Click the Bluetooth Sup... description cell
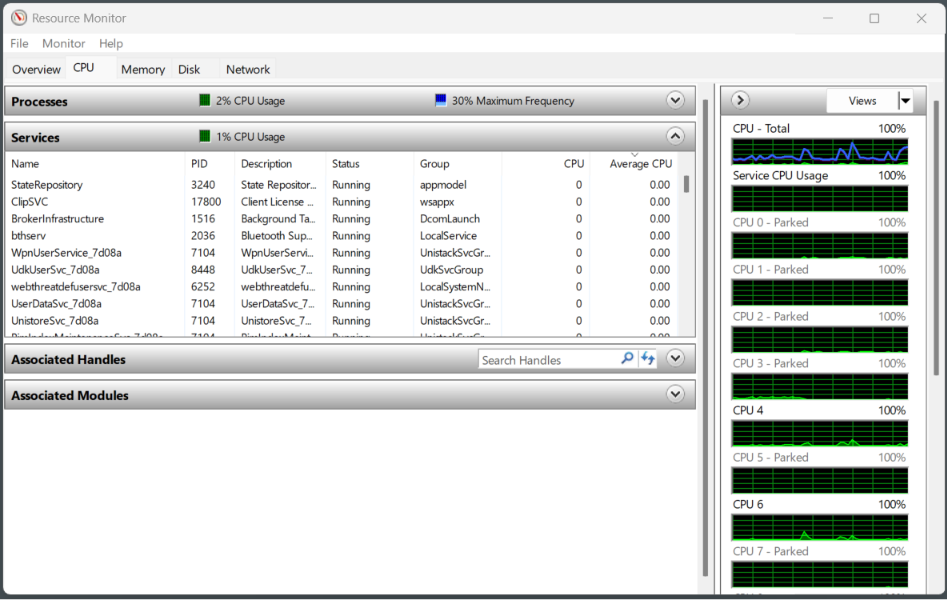This screenshot has width=947, height=600. click(x=277, y=236)
